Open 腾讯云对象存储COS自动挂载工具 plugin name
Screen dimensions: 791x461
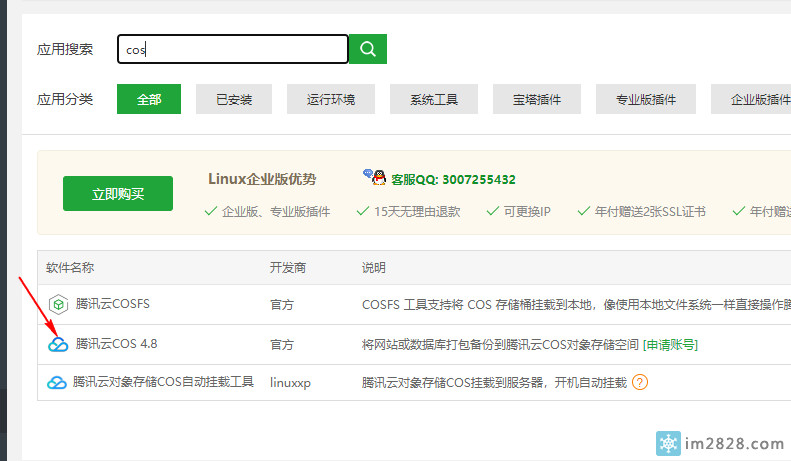pos(163,382)
